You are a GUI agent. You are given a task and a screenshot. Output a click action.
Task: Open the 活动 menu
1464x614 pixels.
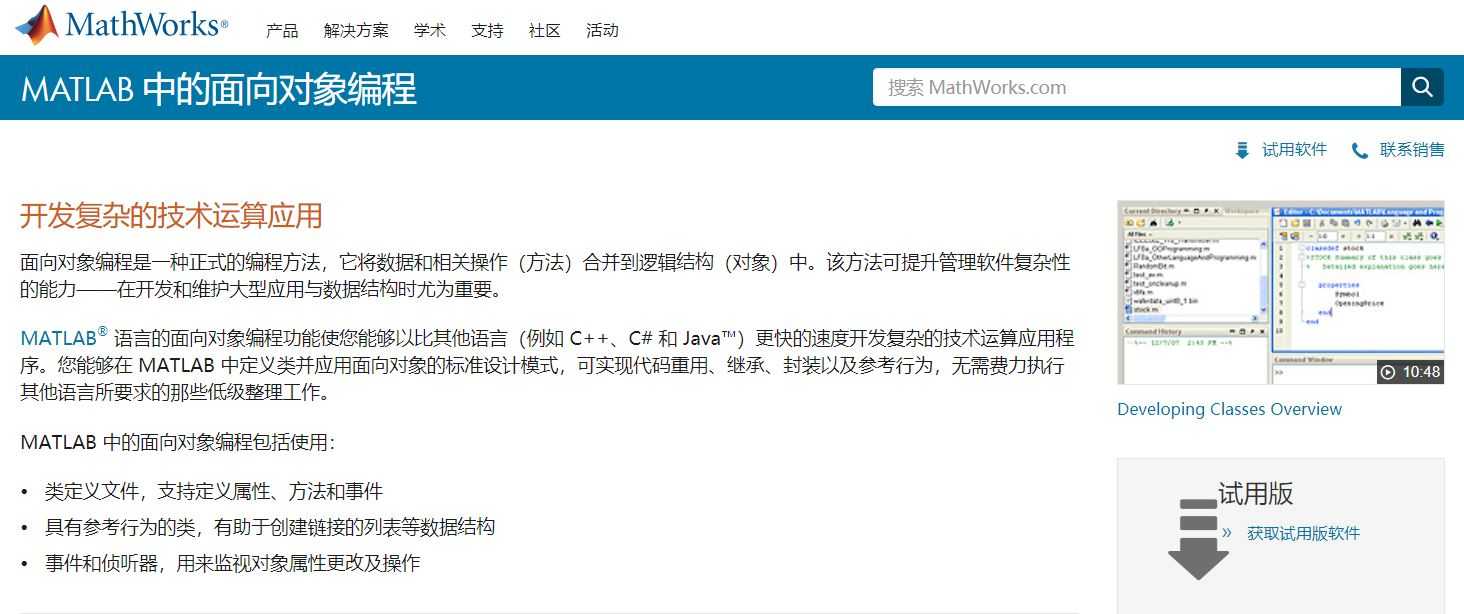(x=602, y=31)
